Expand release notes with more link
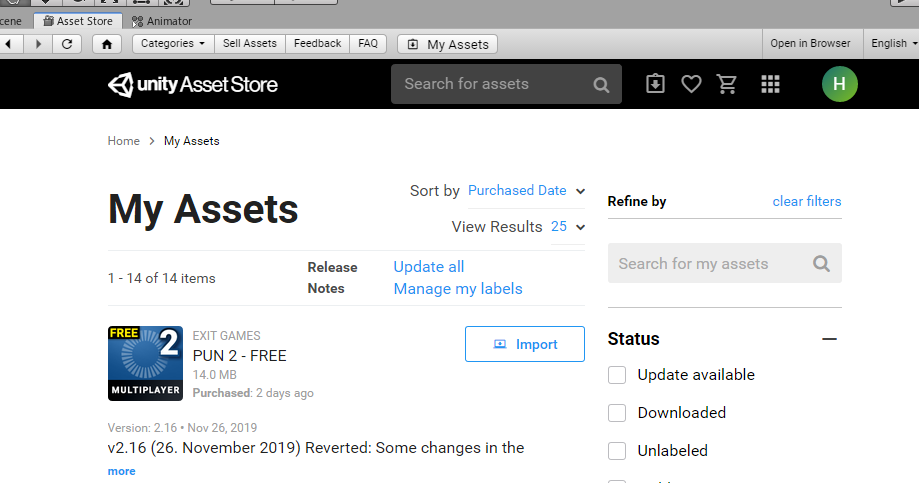This screenshot has height=483, width=919. 121,471
